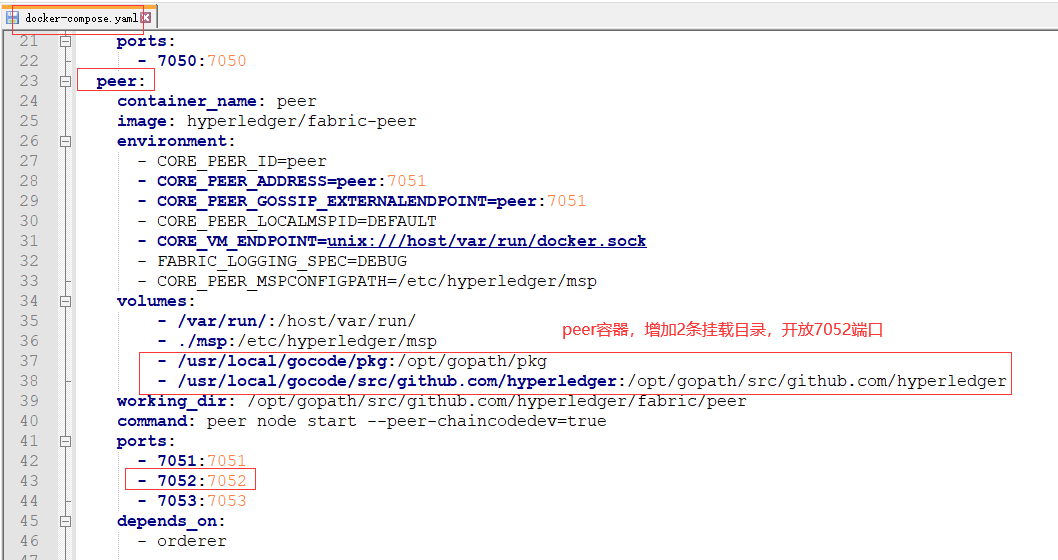This screenshot has height=560, width=1058.
Task: Open the unix:///host/var/run/docker.sock link
Action: tap(486, 241)
